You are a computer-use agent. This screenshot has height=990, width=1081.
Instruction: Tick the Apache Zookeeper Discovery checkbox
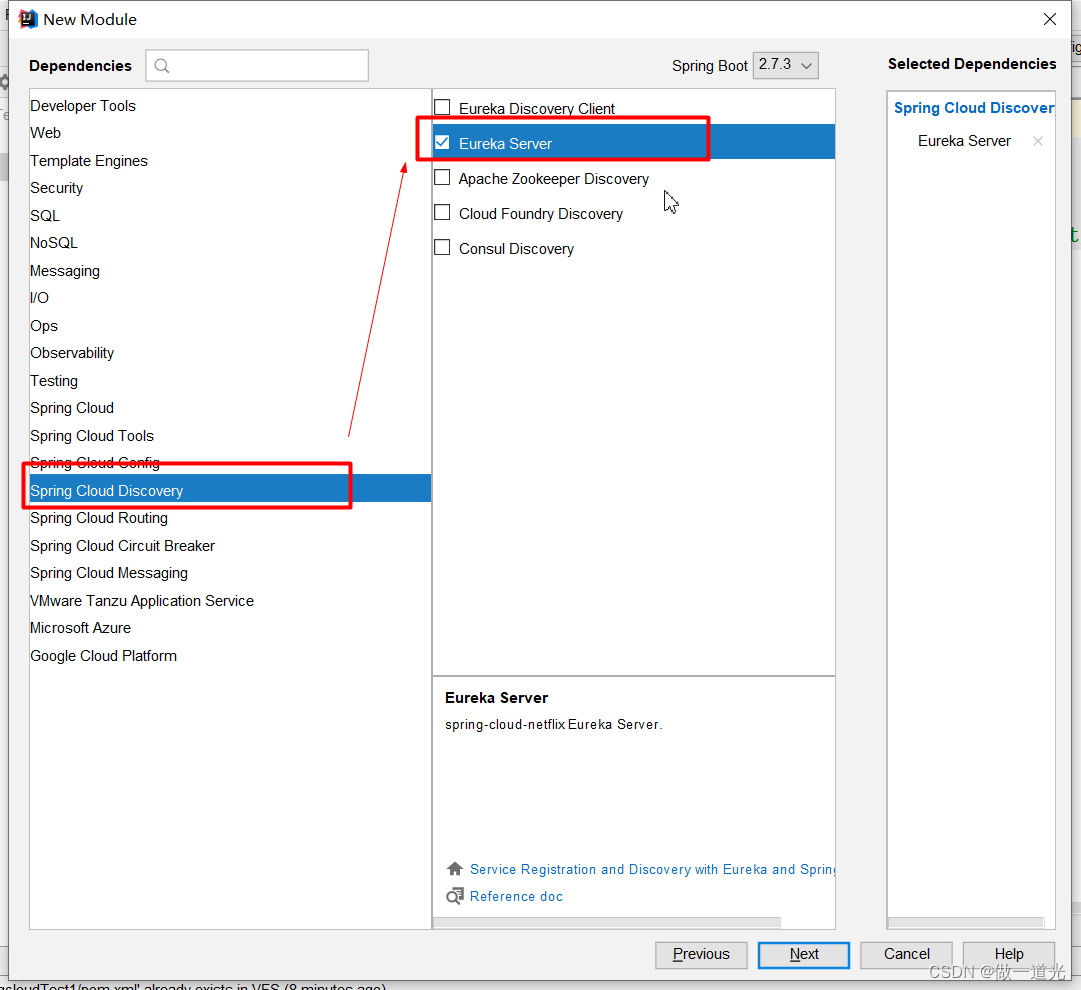click(x=442, y=178)
